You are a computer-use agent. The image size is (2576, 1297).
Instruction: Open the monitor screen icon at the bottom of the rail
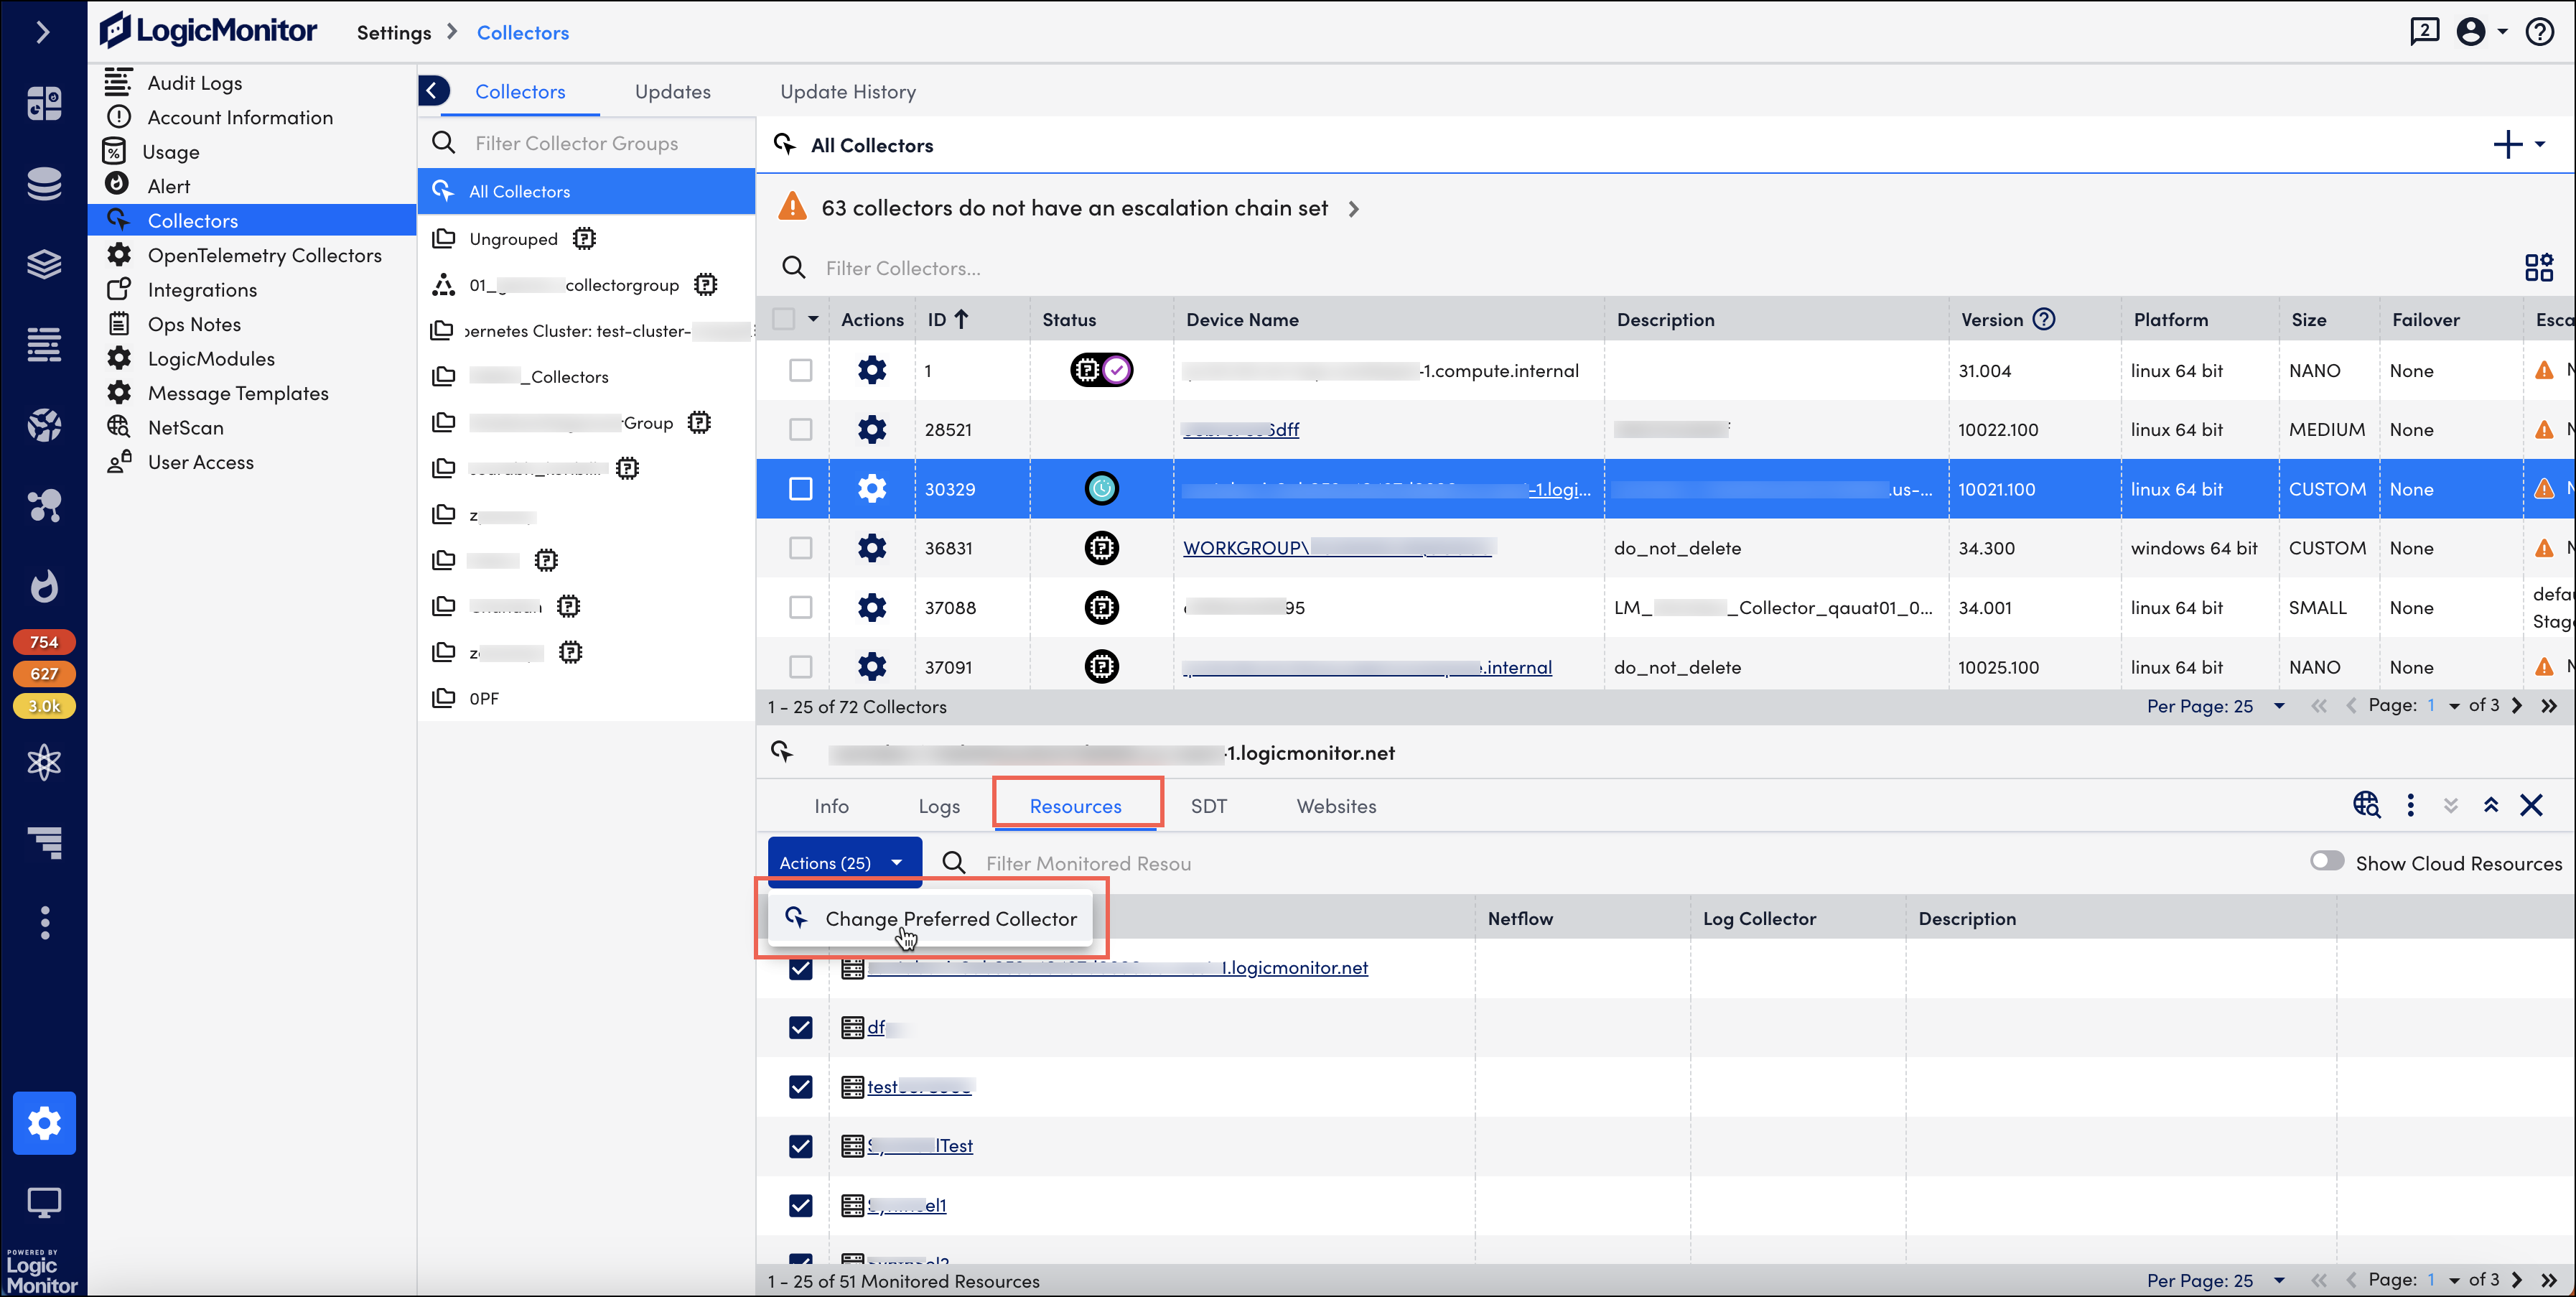tap(44, 1203)
